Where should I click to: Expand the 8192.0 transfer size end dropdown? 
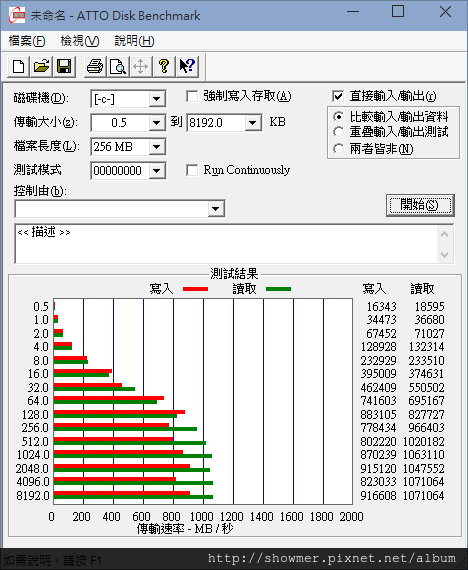click(x=252, y=123)
